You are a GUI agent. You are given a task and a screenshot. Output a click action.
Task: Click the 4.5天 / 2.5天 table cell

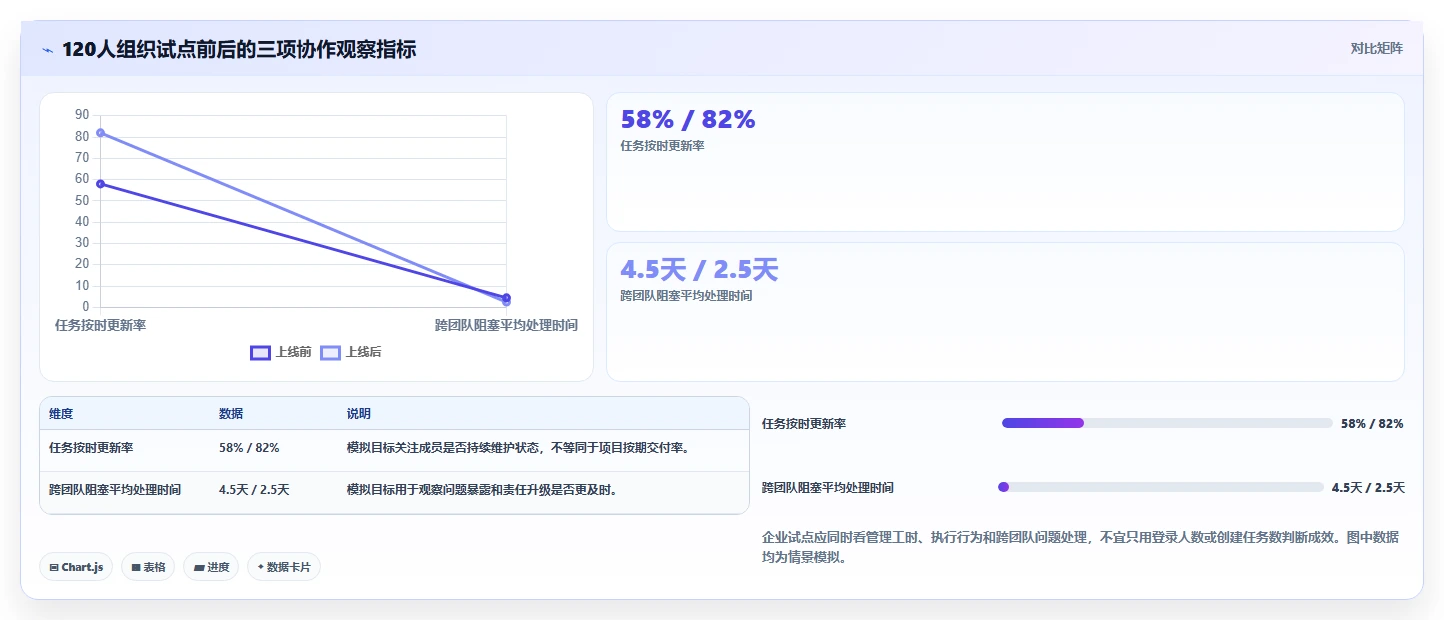254,490
